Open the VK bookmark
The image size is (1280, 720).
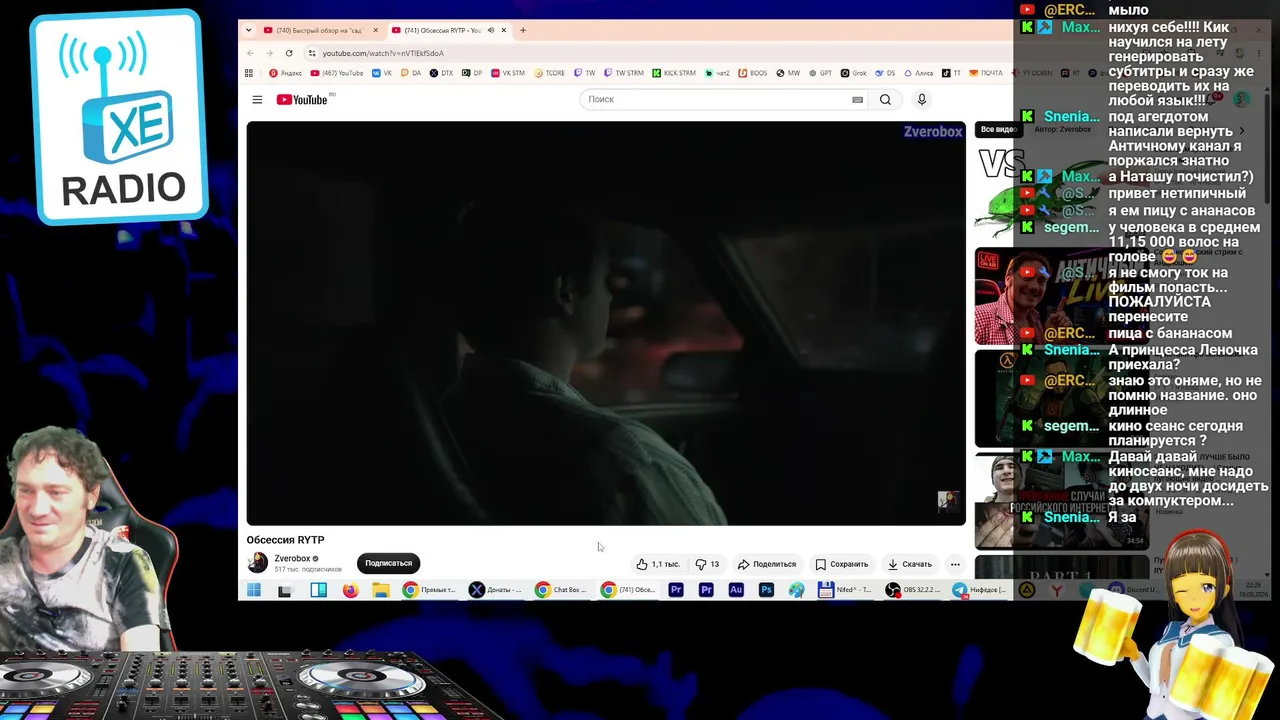click(x=382, y=73)
